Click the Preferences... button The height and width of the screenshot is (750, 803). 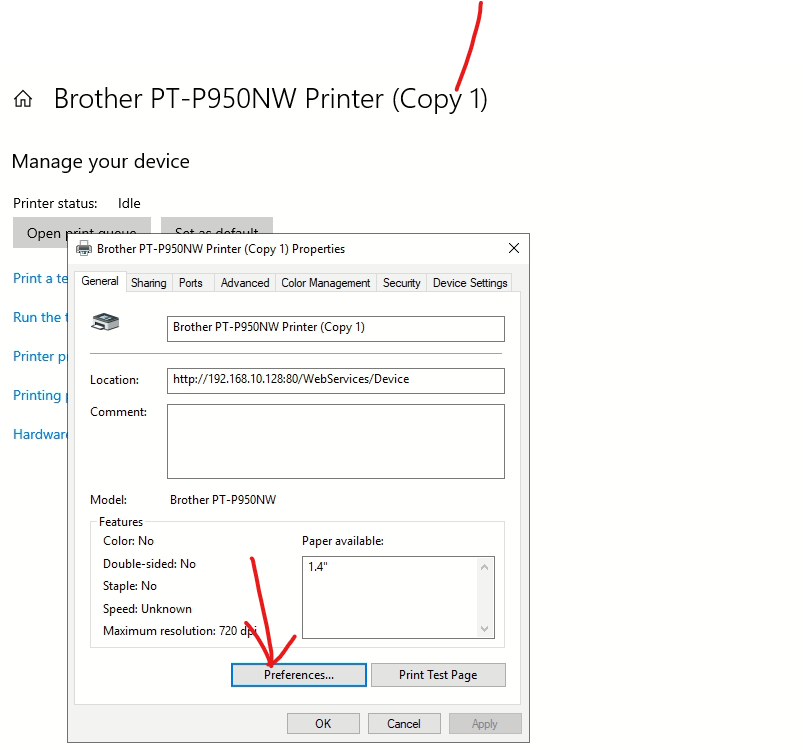pyautogui.click(x=299, y=675)
